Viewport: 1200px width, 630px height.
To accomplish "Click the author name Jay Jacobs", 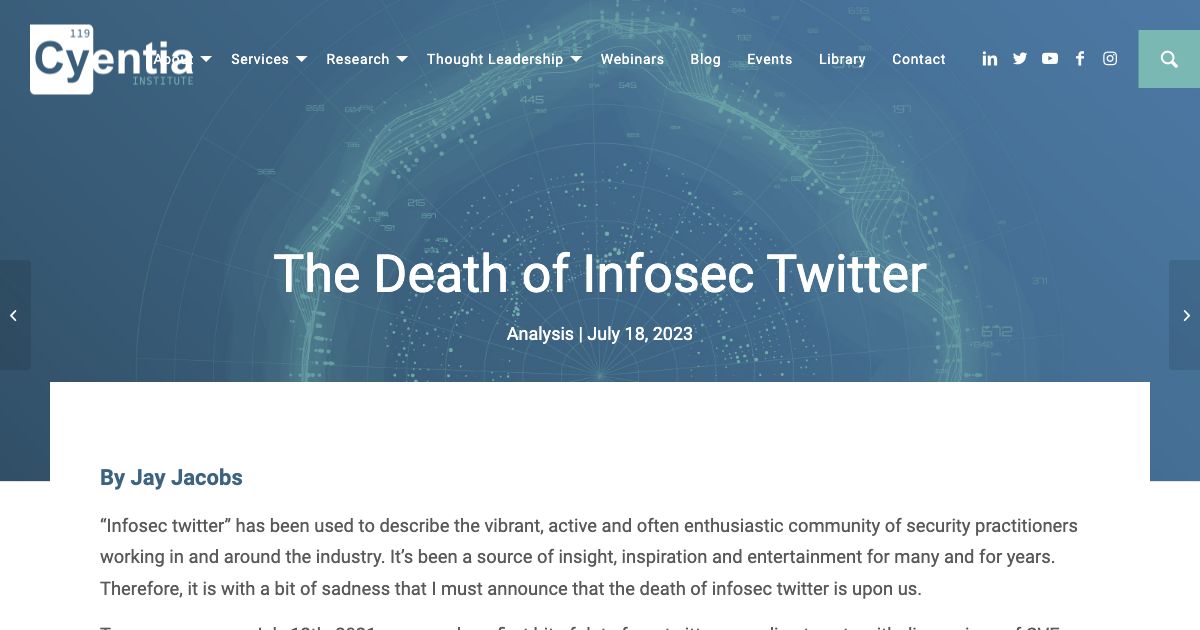I will tap(186, 478).
